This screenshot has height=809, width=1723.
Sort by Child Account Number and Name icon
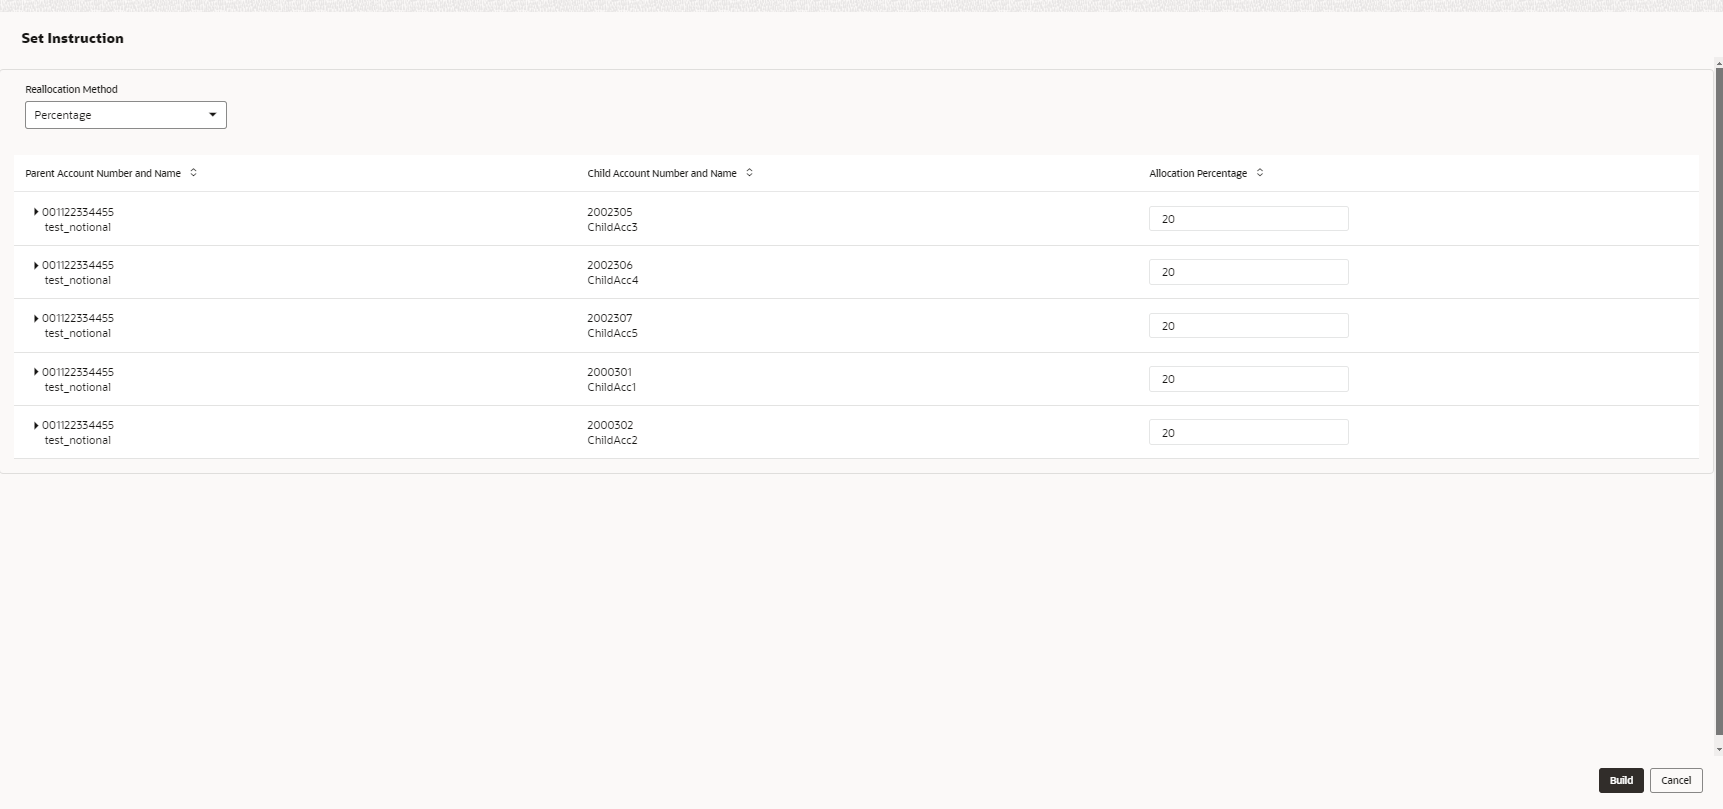(x=749, y=173)
